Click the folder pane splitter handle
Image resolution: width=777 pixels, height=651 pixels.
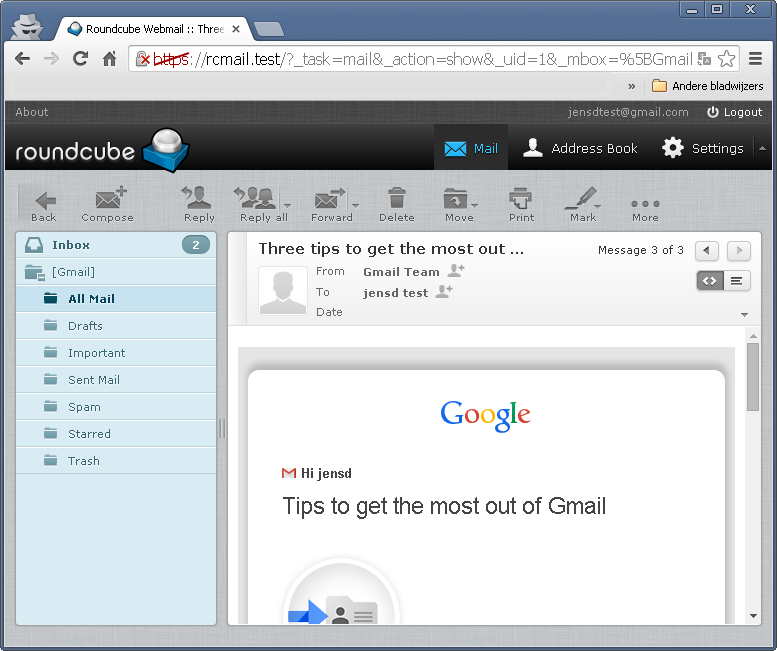pyautogui.click(x=222, y=428)
